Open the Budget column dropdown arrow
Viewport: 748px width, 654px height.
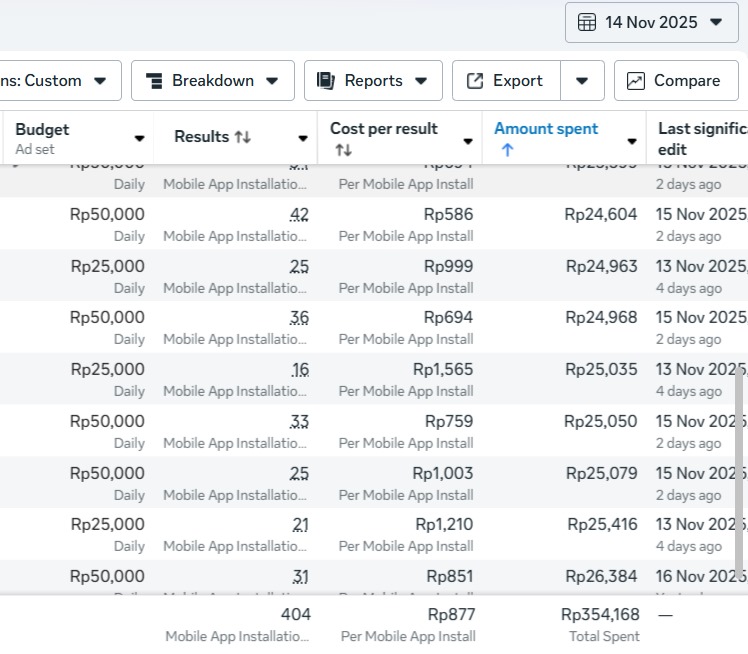pyautogui.click(x=139, y=139)
